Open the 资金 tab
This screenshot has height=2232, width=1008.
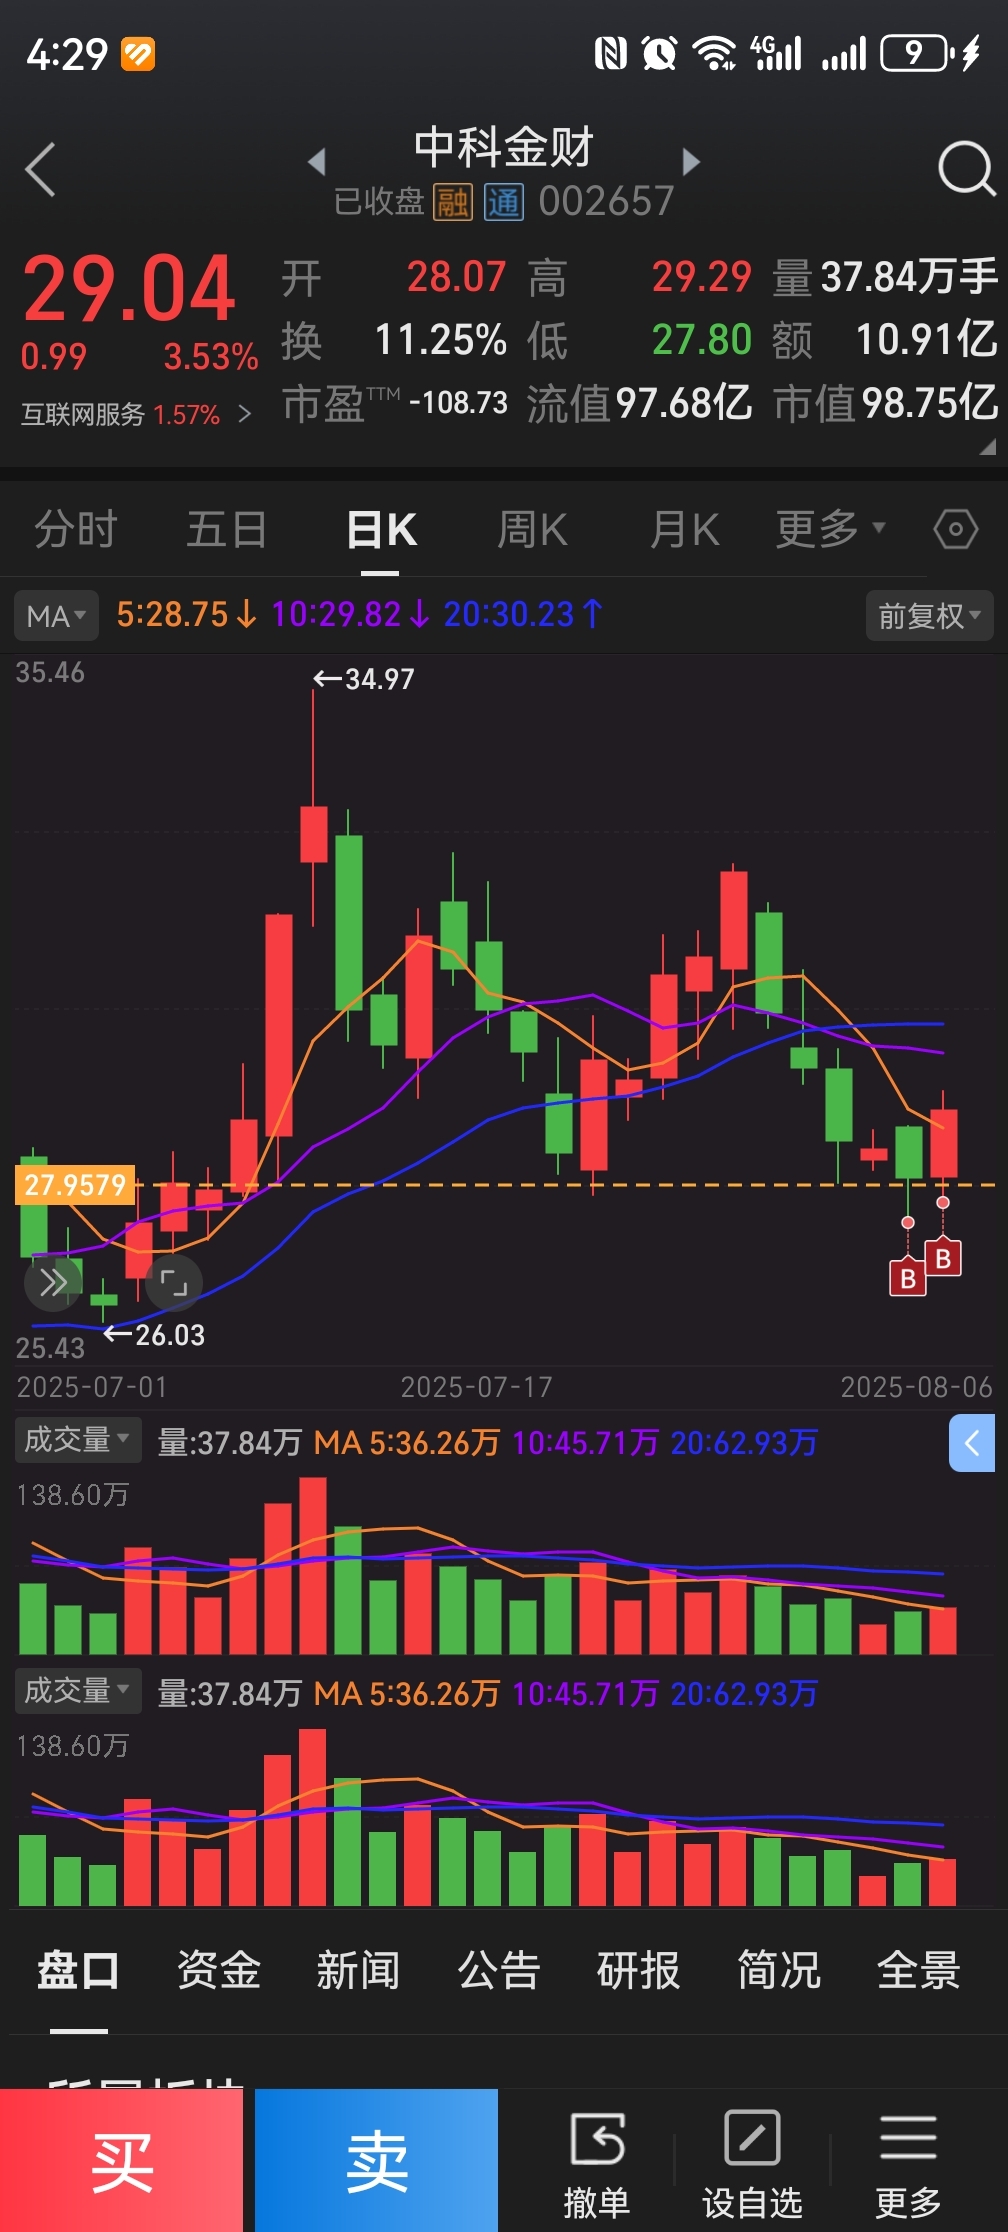click(218, 1971)
